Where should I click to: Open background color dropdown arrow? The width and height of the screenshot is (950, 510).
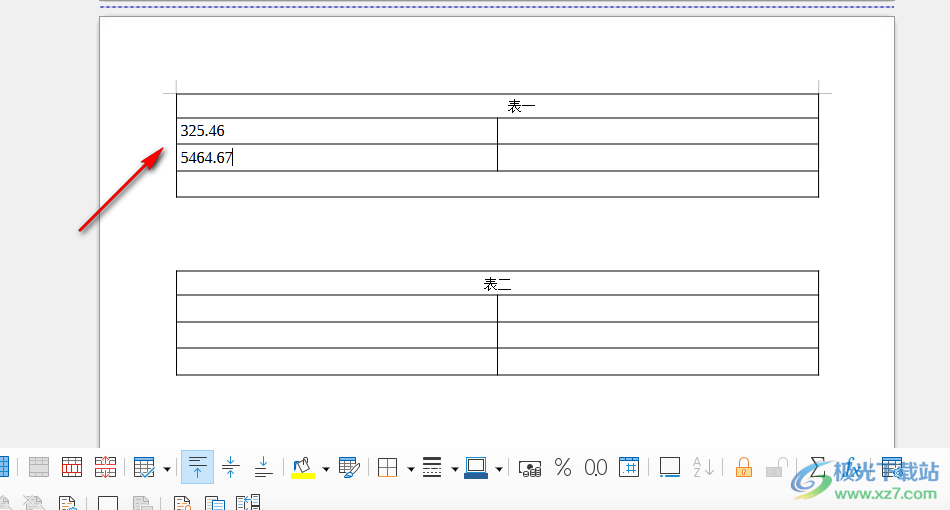[x=325, y=469]
